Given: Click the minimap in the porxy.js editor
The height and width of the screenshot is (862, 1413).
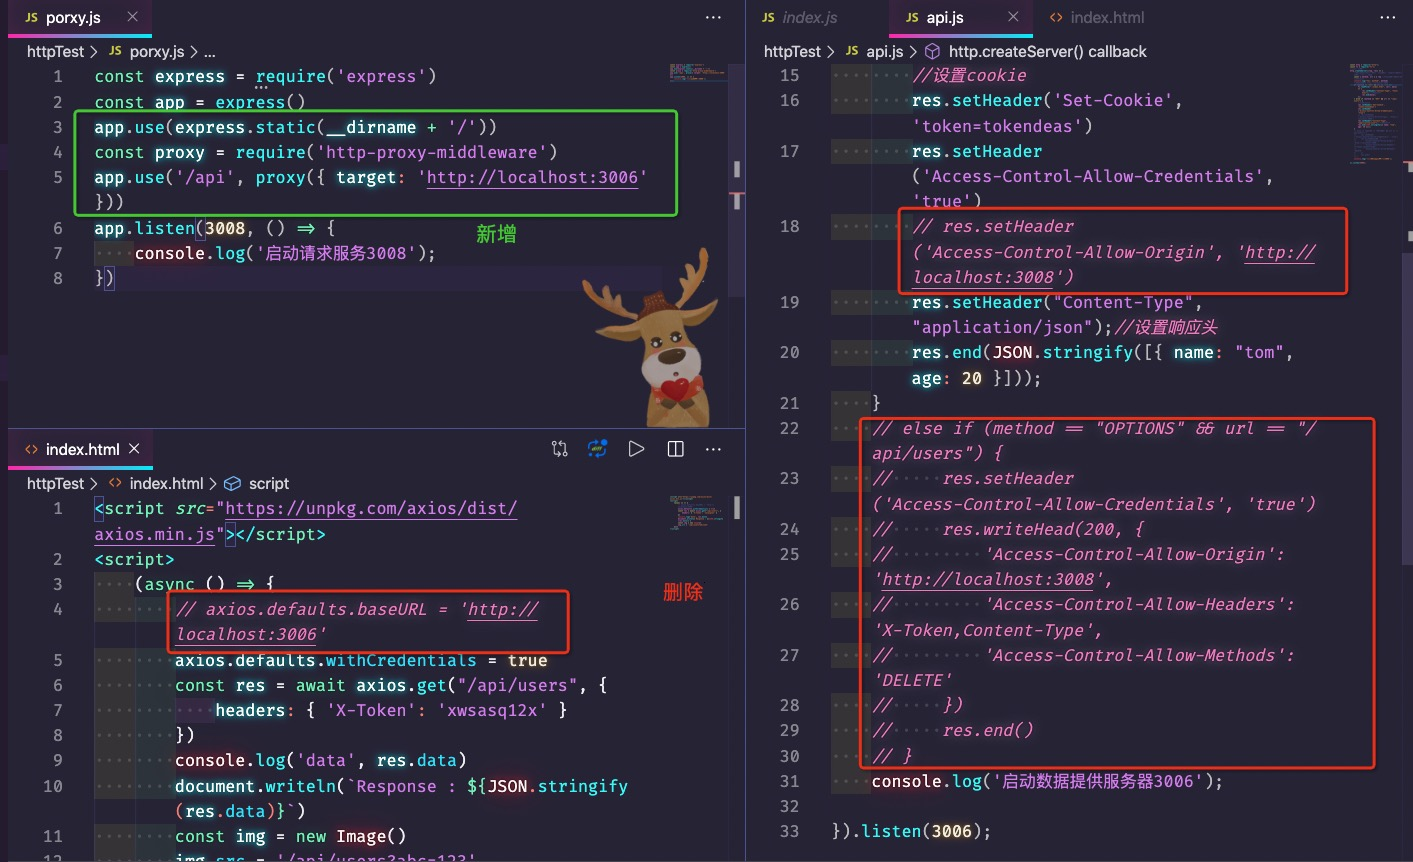Looking at the screenshot, I should pos(699,75).
